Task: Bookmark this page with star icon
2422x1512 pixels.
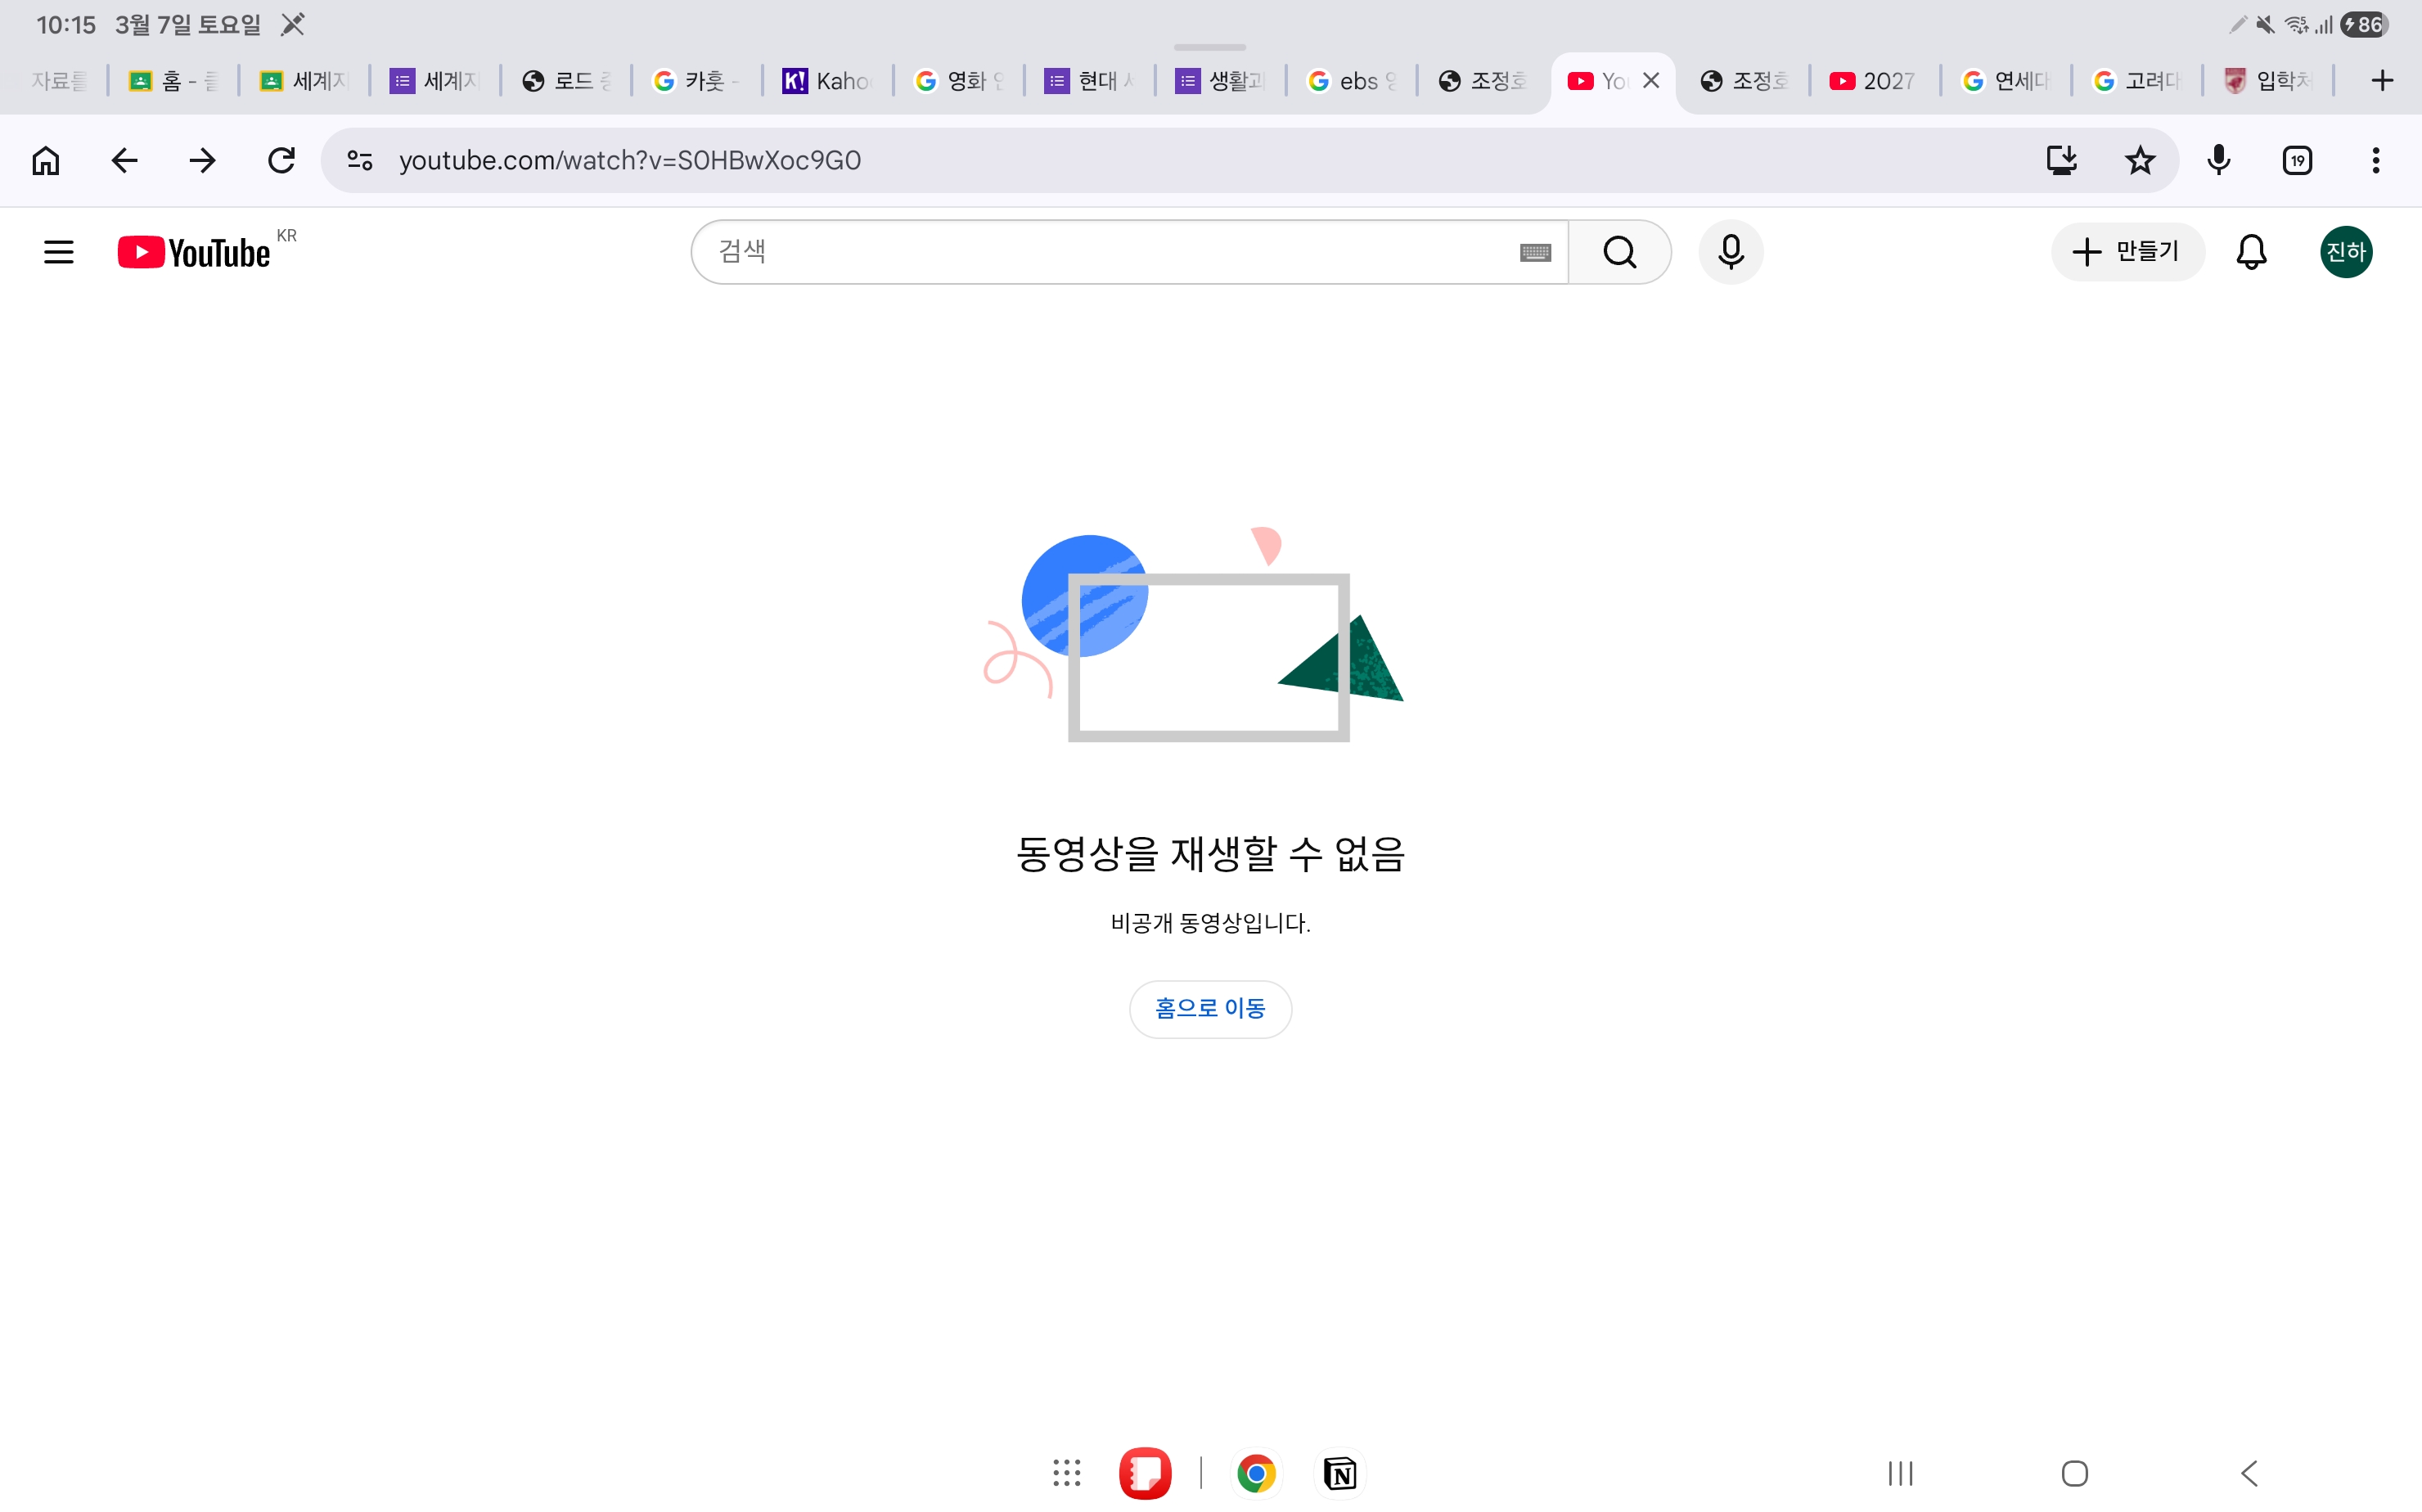Action: [2139, 160]
